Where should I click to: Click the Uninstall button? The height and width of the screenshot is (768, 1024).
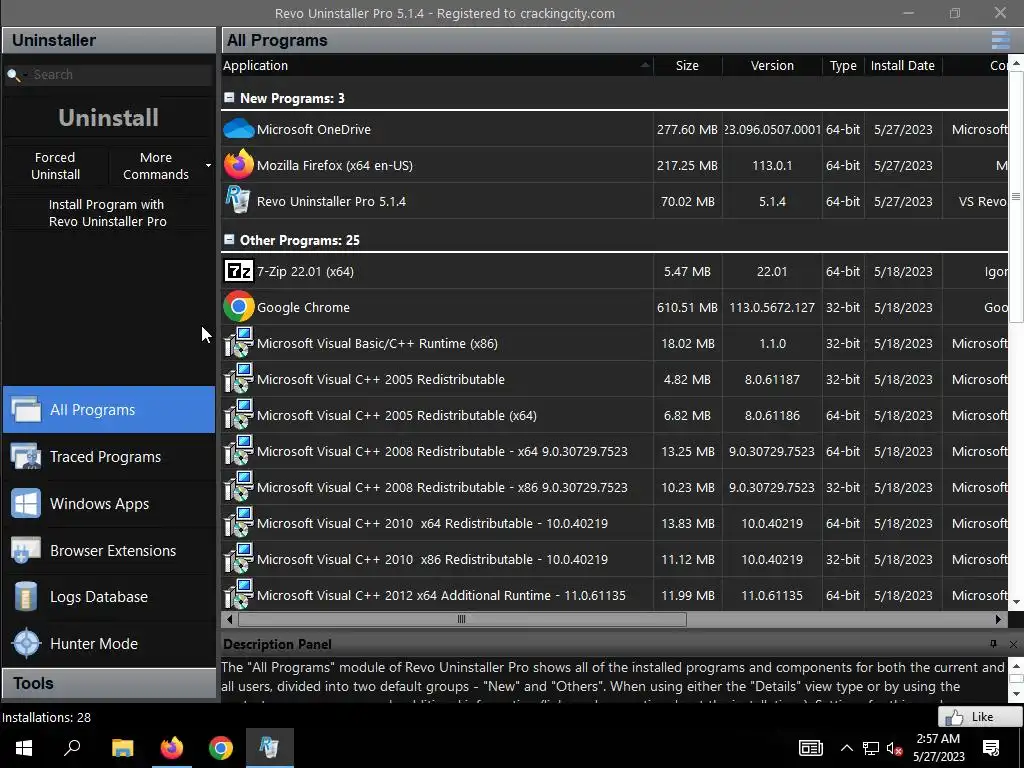[x=108, y=118]
